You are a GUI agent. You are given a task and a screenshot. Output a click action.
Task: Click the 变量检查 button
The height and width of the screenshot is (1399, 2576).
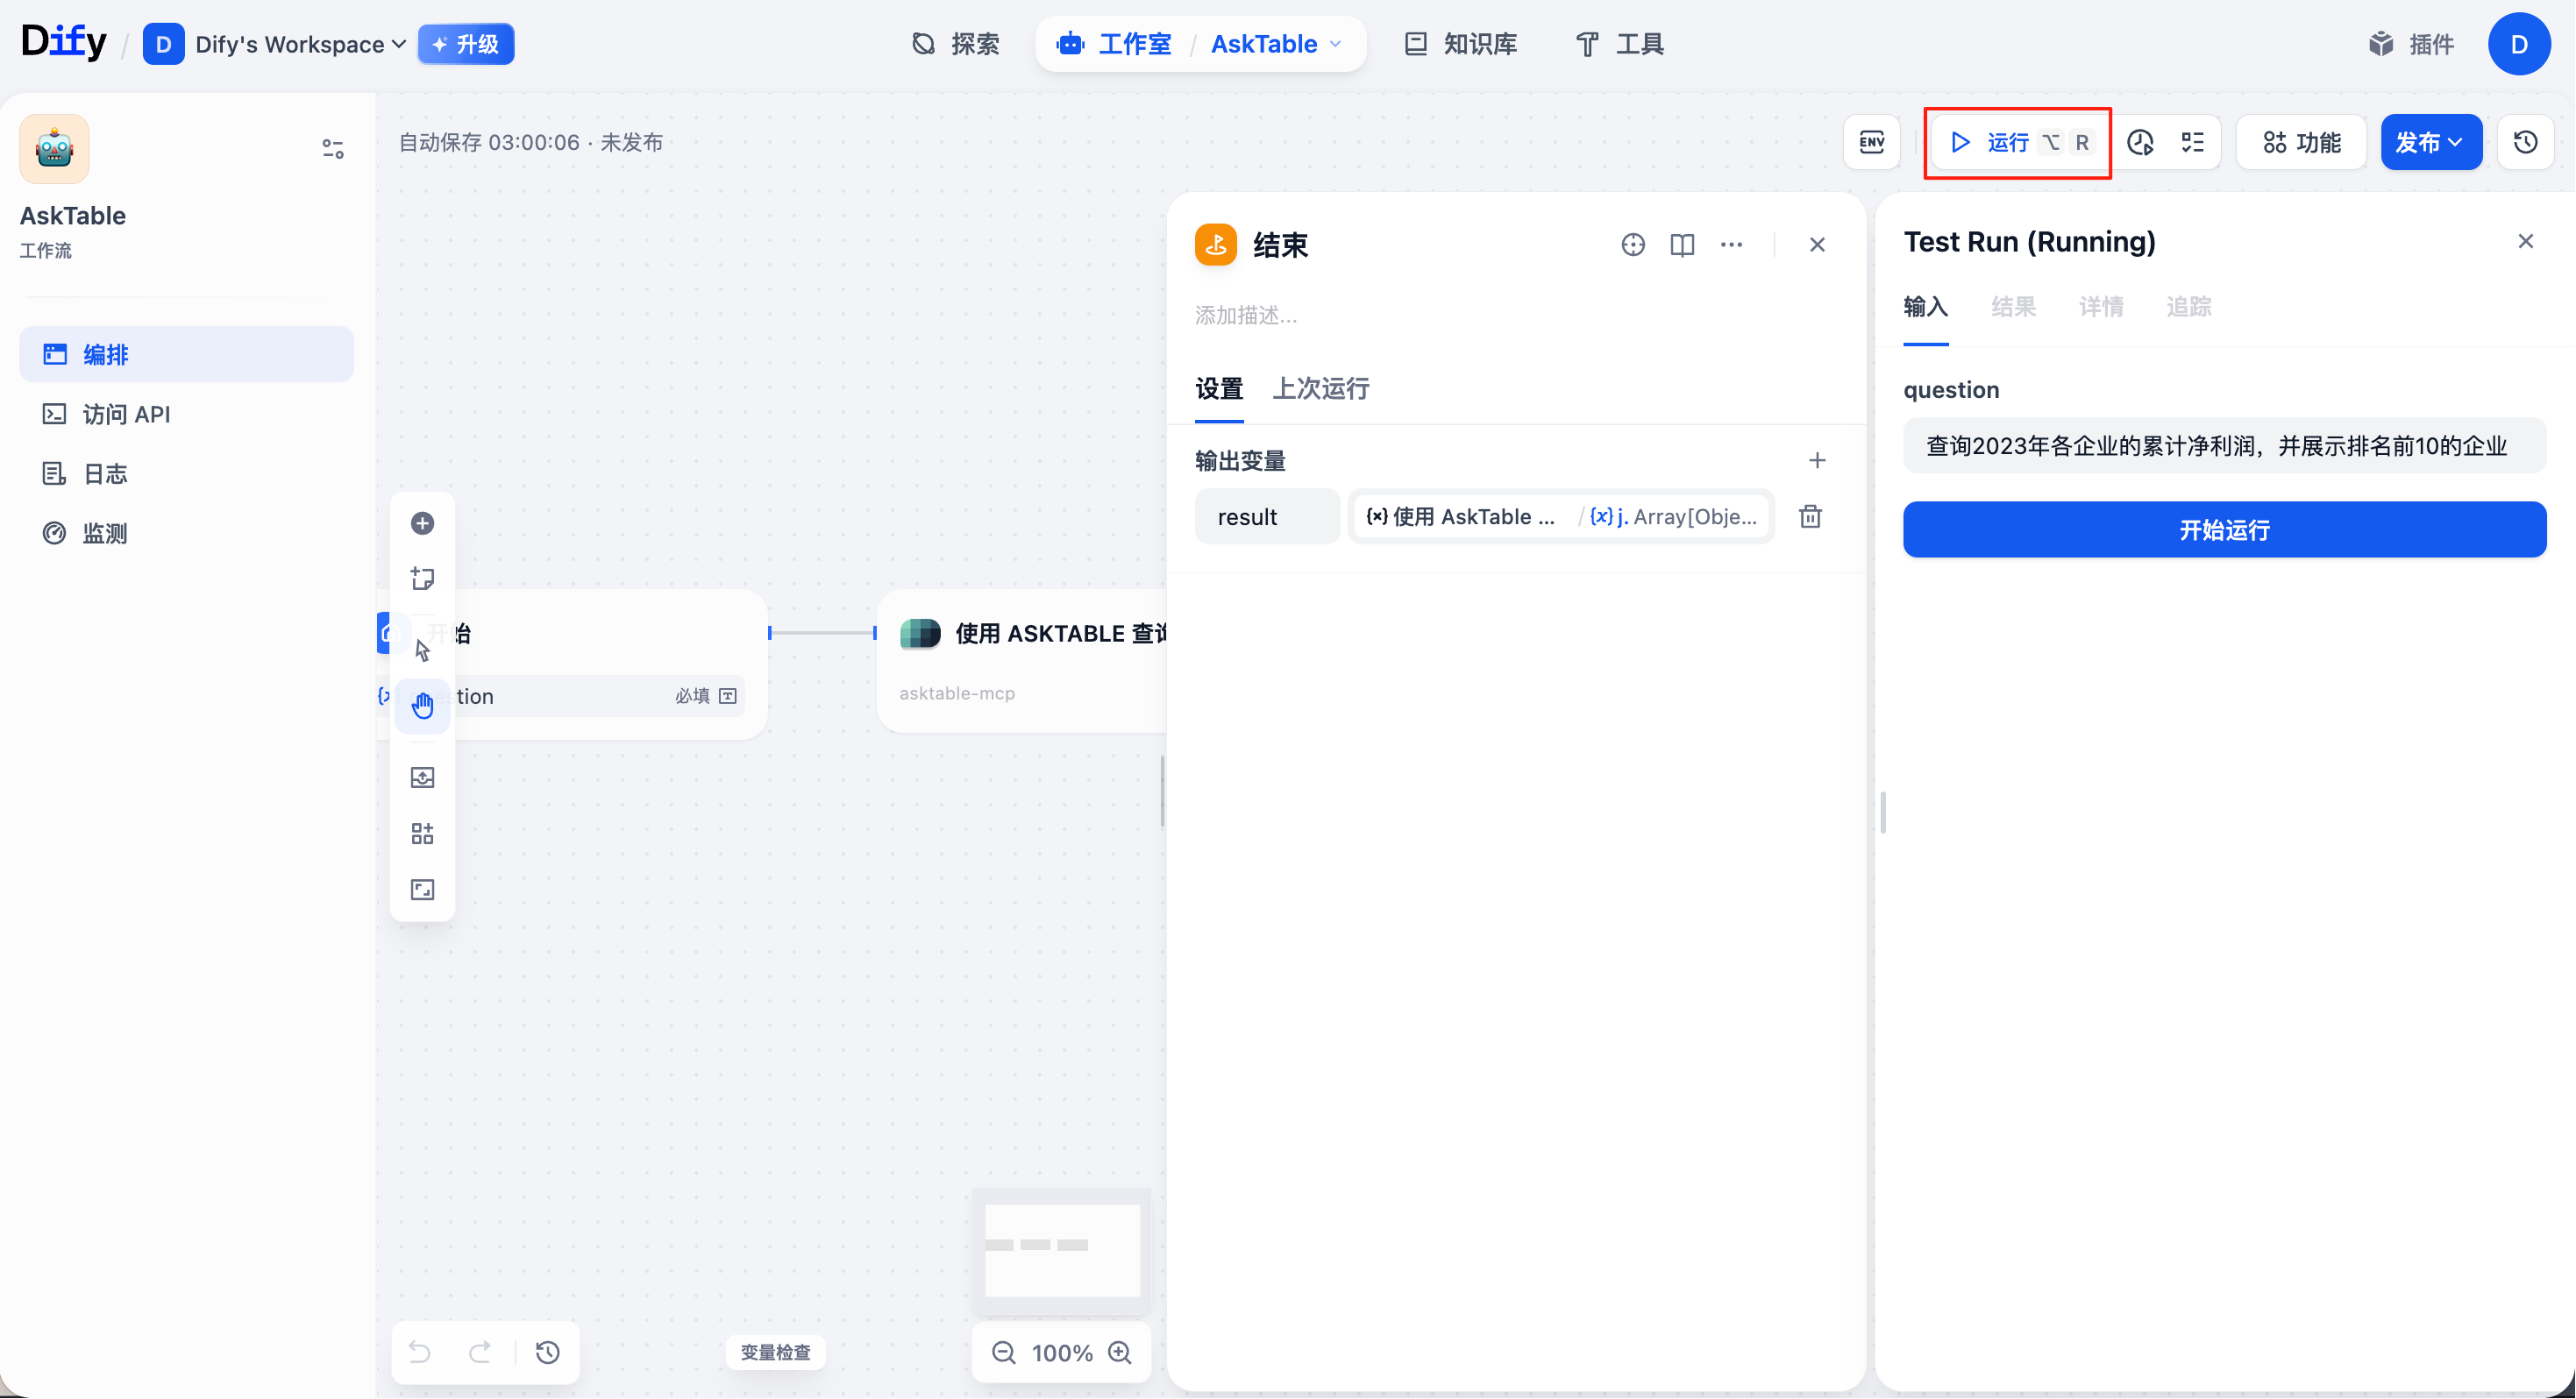click(x=775, y=1352)
